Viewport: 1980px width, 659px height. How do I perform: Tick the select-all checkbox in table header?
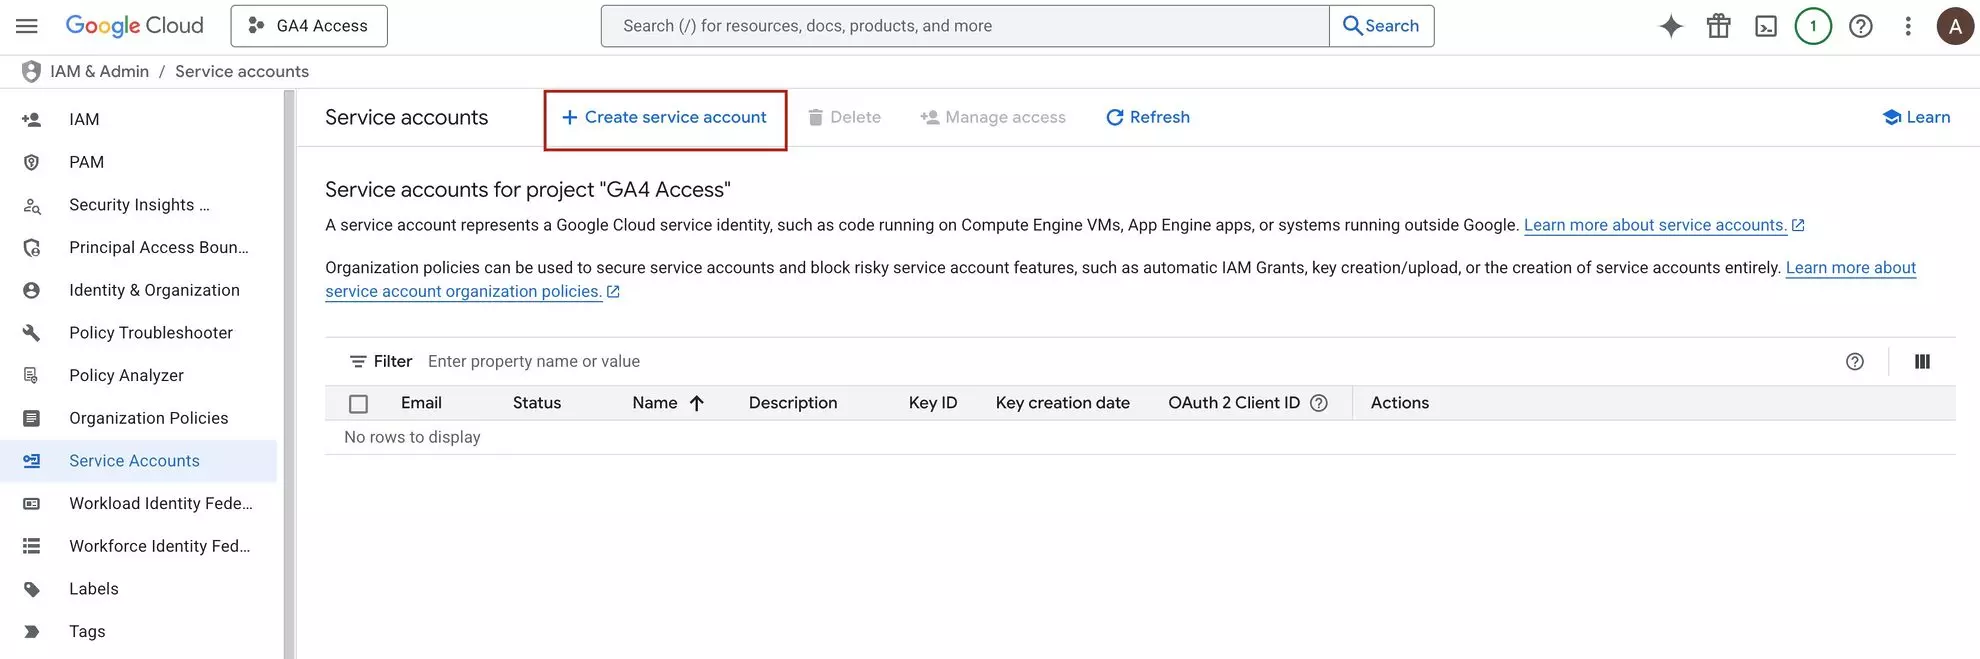[359, 404]
